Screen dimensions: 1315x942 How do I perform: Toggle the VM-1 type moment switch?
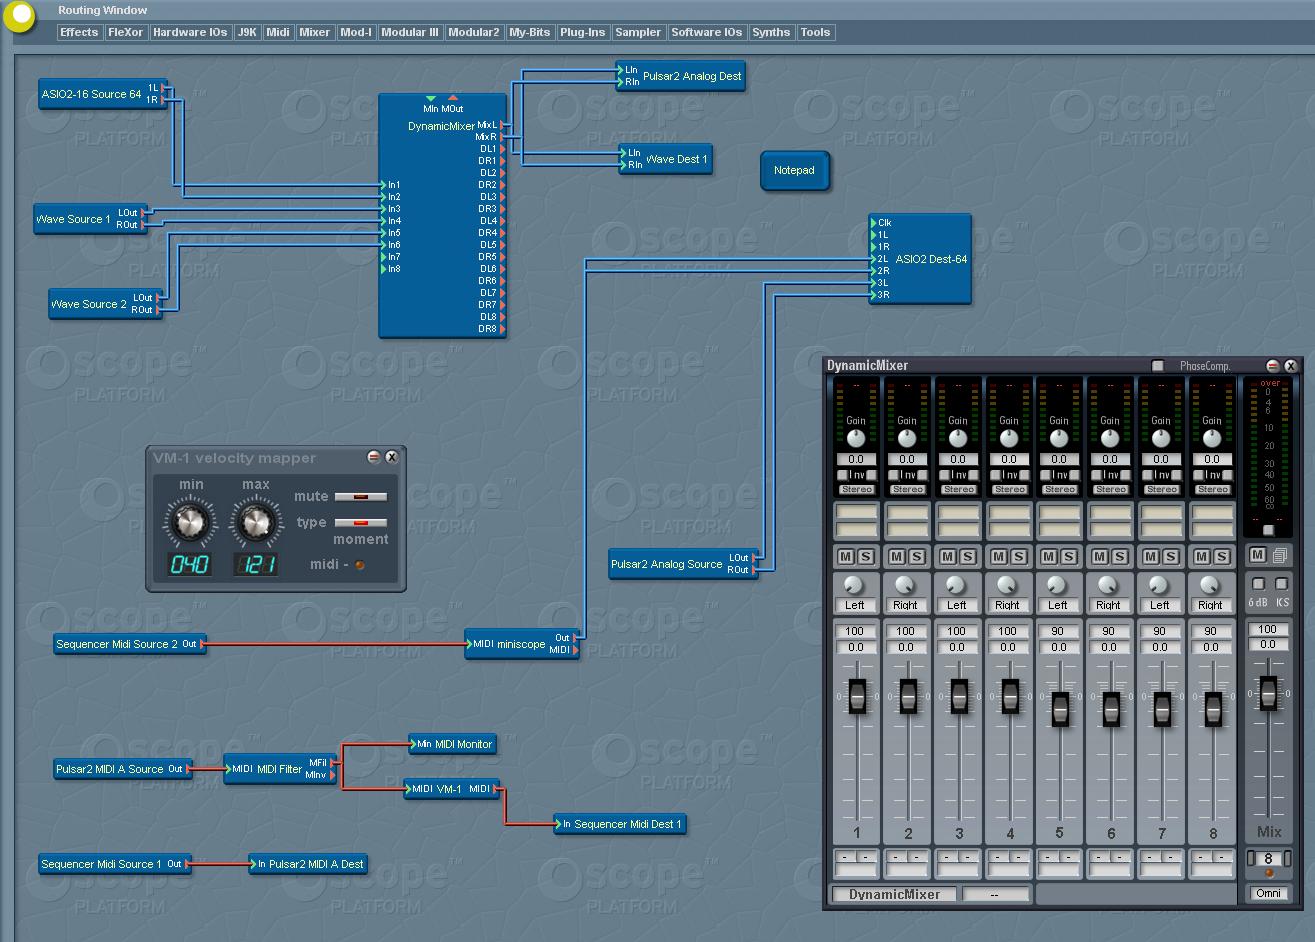[x=361, y=522]
